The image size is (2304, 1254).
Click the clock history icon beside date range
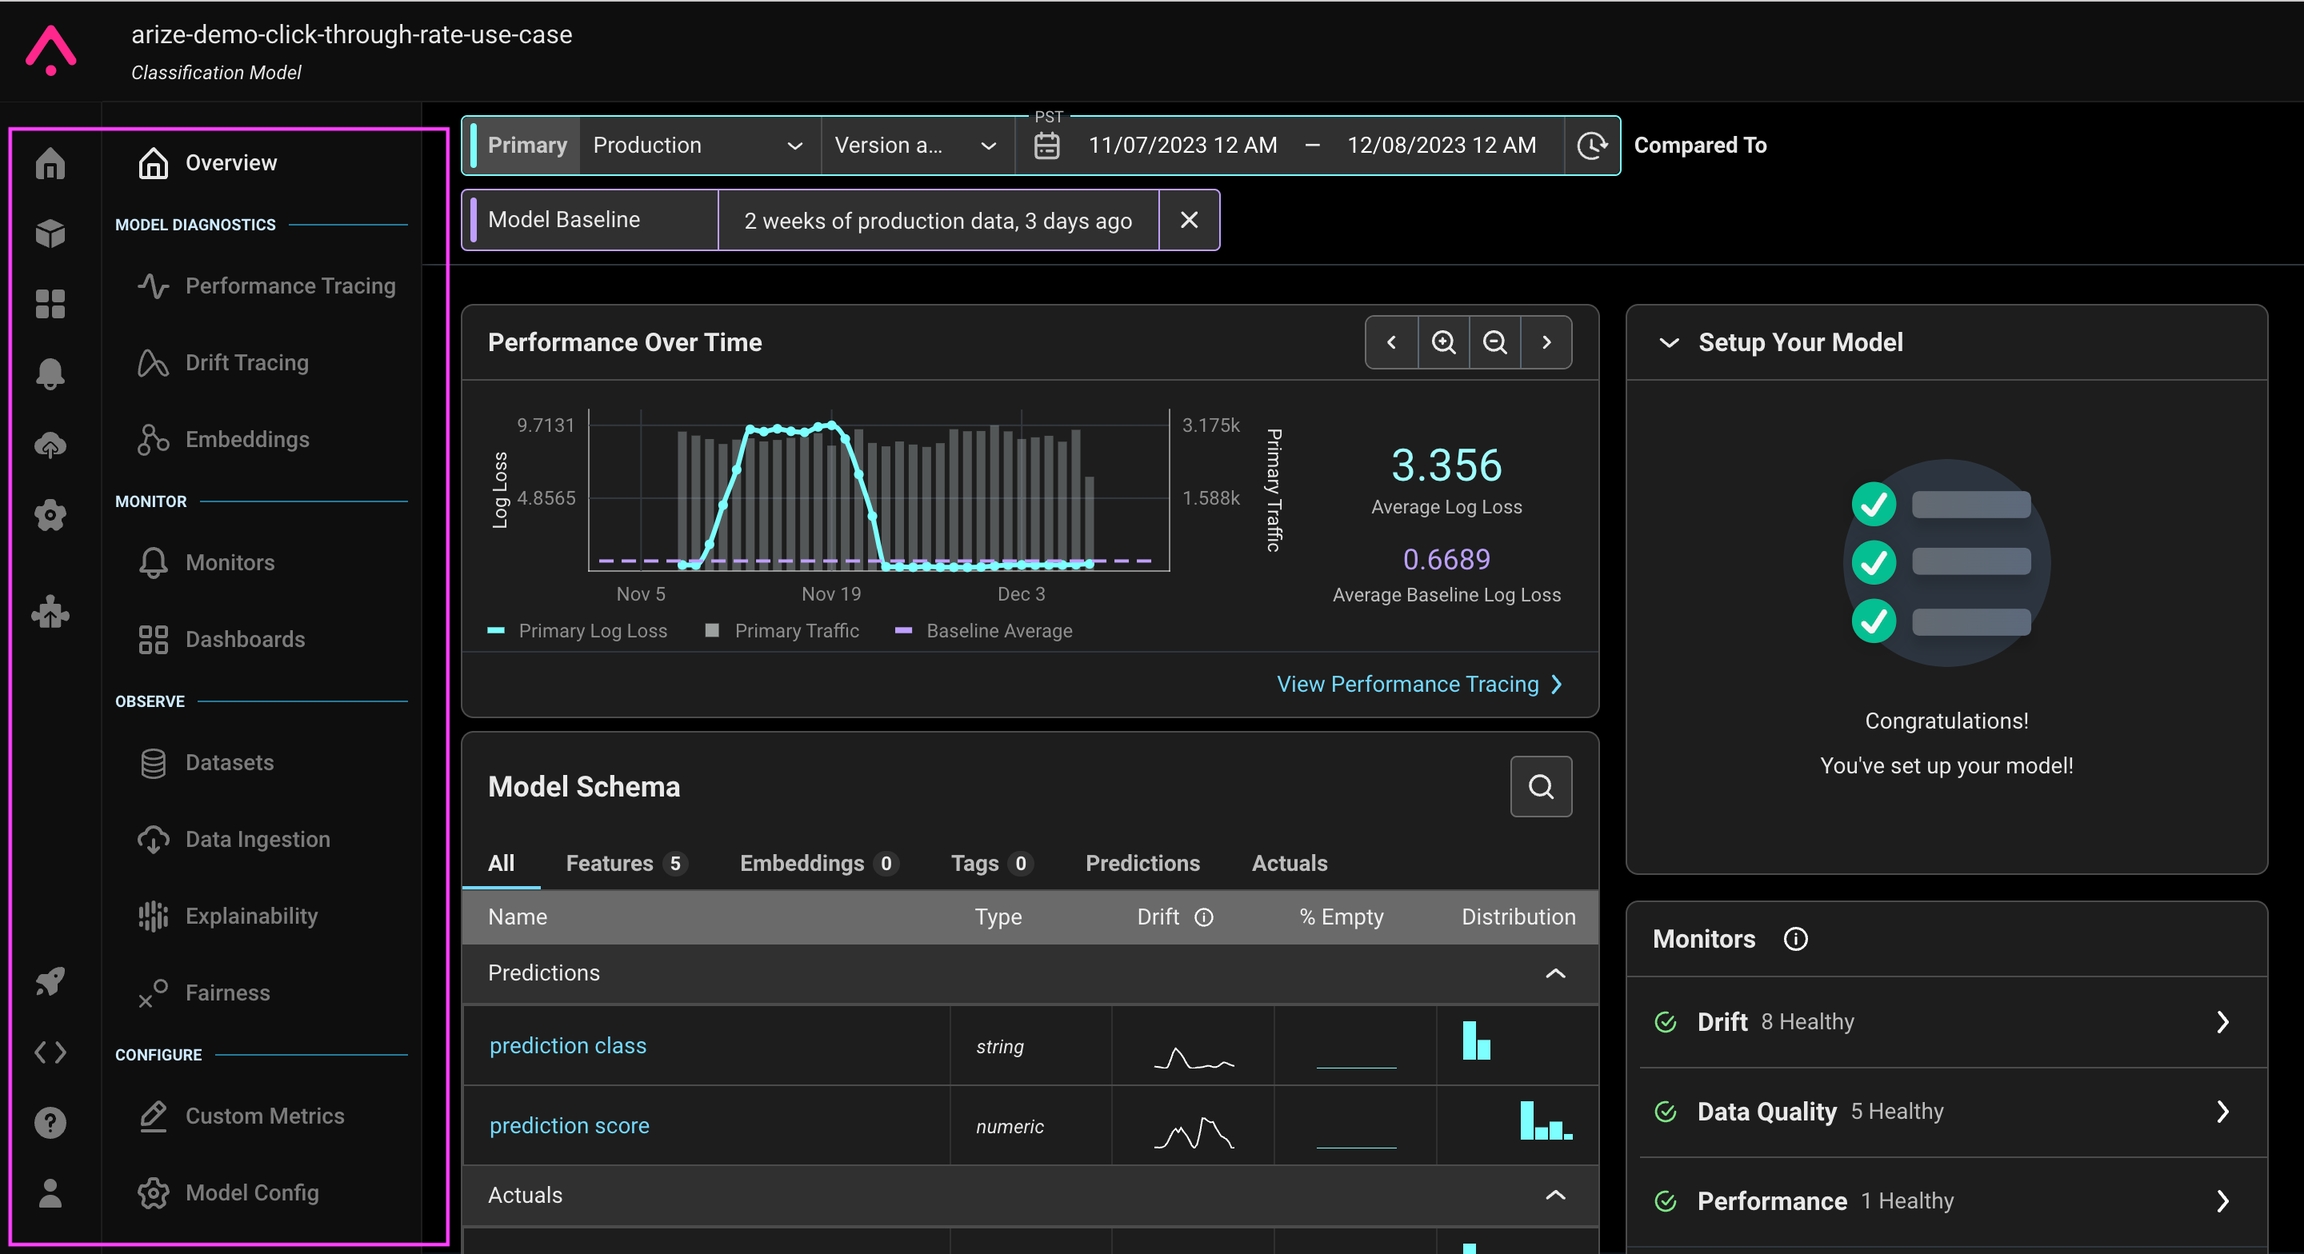tap(1592, 146)
